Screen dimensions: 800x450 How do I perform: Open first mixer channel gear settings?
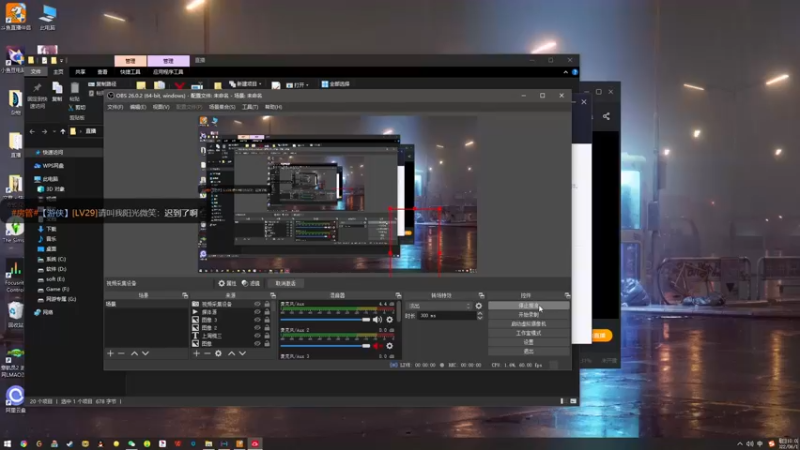[389, 320]
